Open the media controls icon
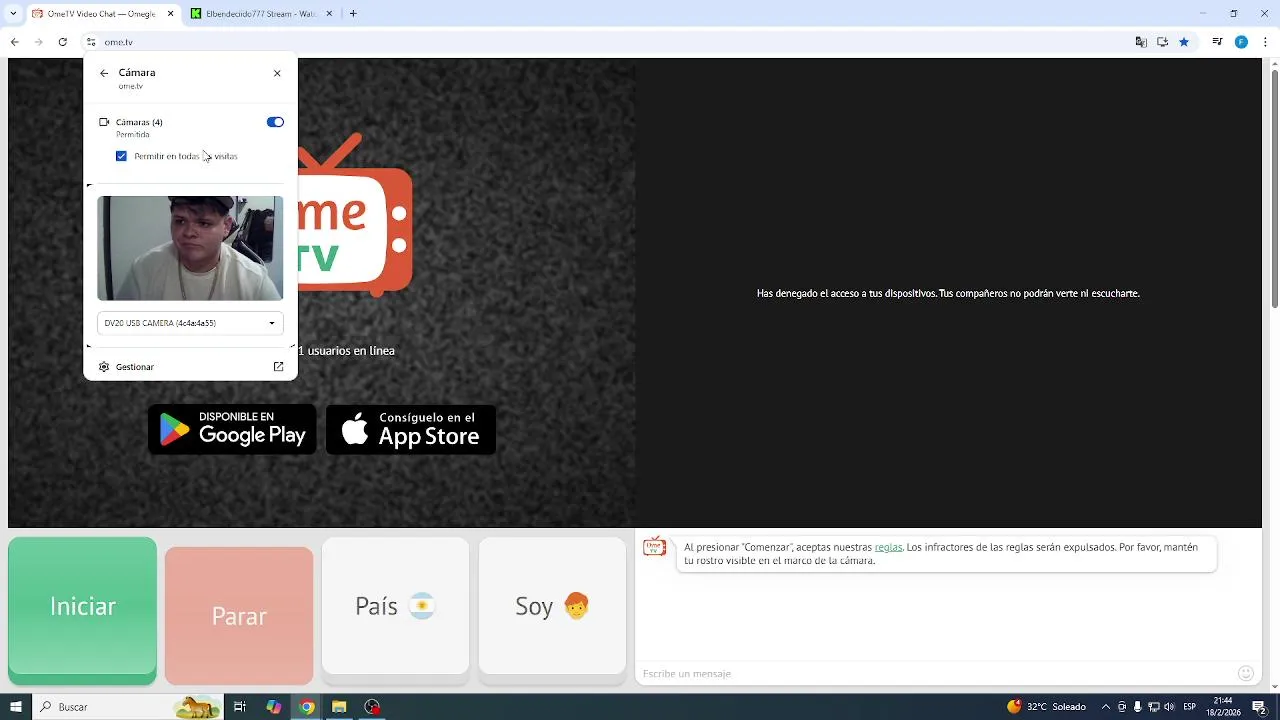The width and height of the screenshot is (1280, 720). [x=1217, y=42]
